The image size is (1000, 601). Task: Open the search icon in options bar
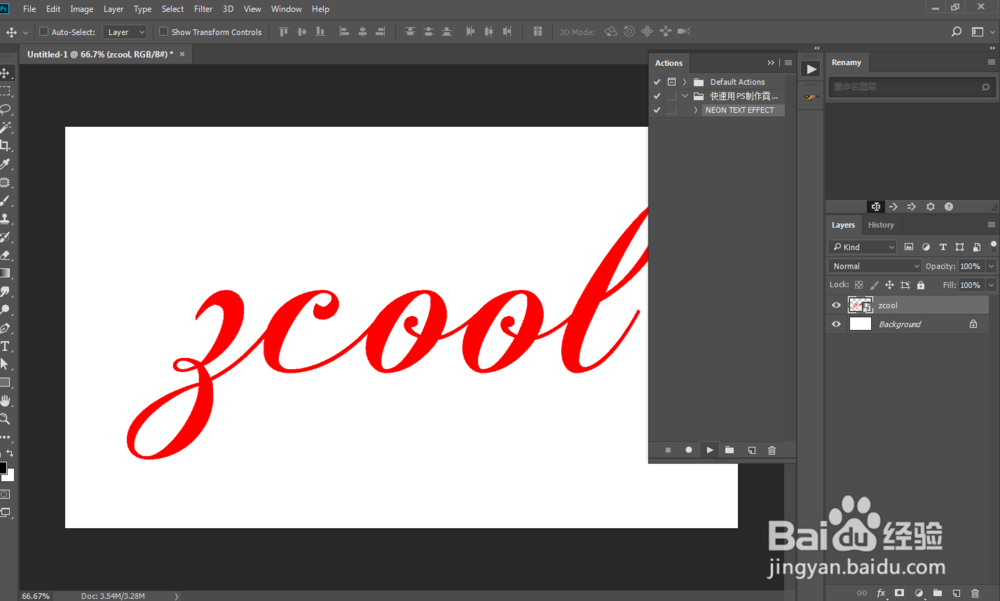pos(956,31)
